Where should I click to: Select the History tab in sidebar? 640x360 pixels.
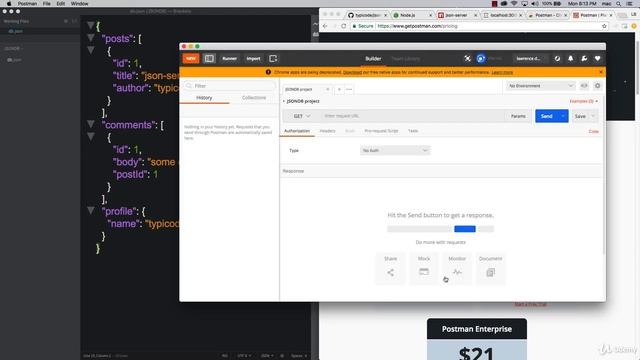[x=204, y=98]
